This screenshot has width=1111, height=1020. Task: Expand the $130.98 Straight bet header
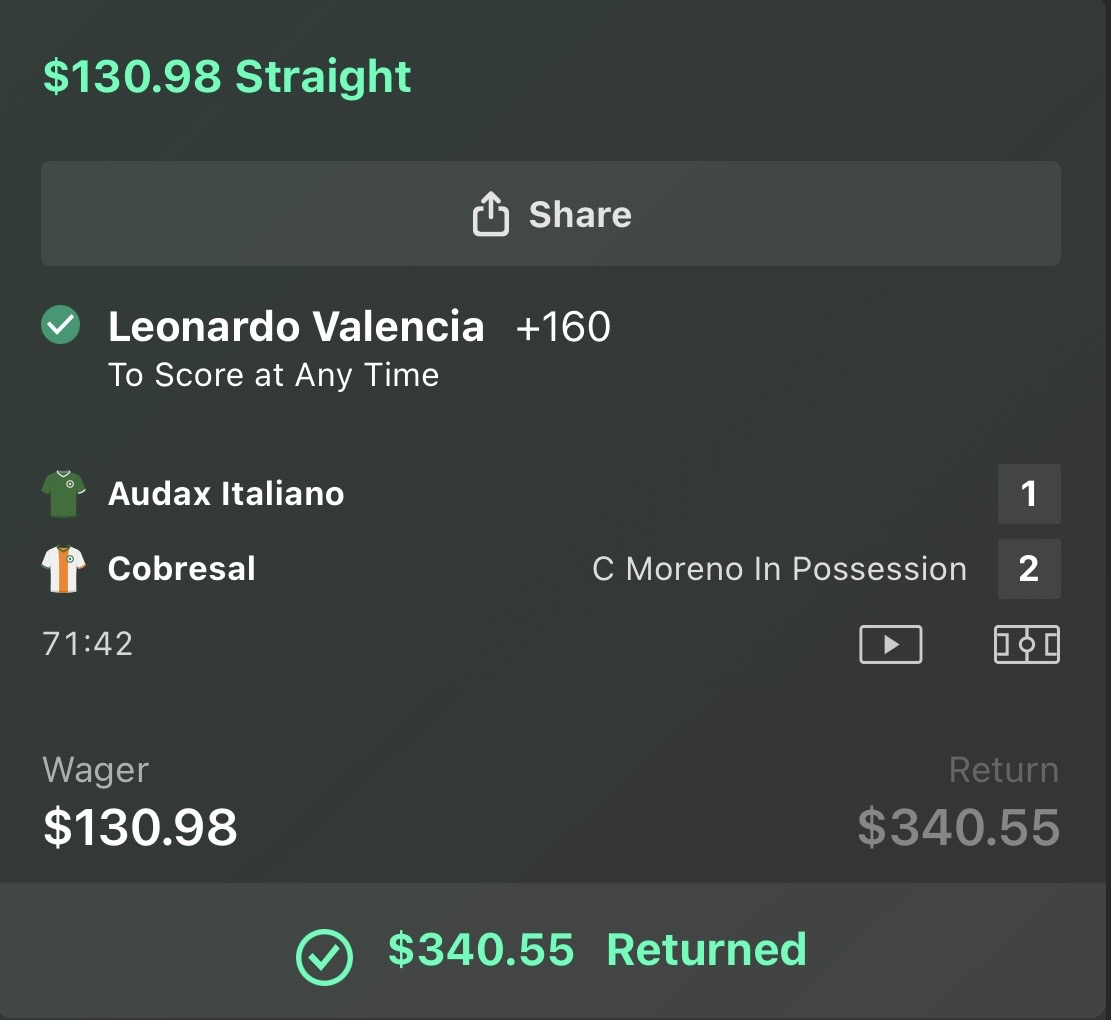click(227, 77)
